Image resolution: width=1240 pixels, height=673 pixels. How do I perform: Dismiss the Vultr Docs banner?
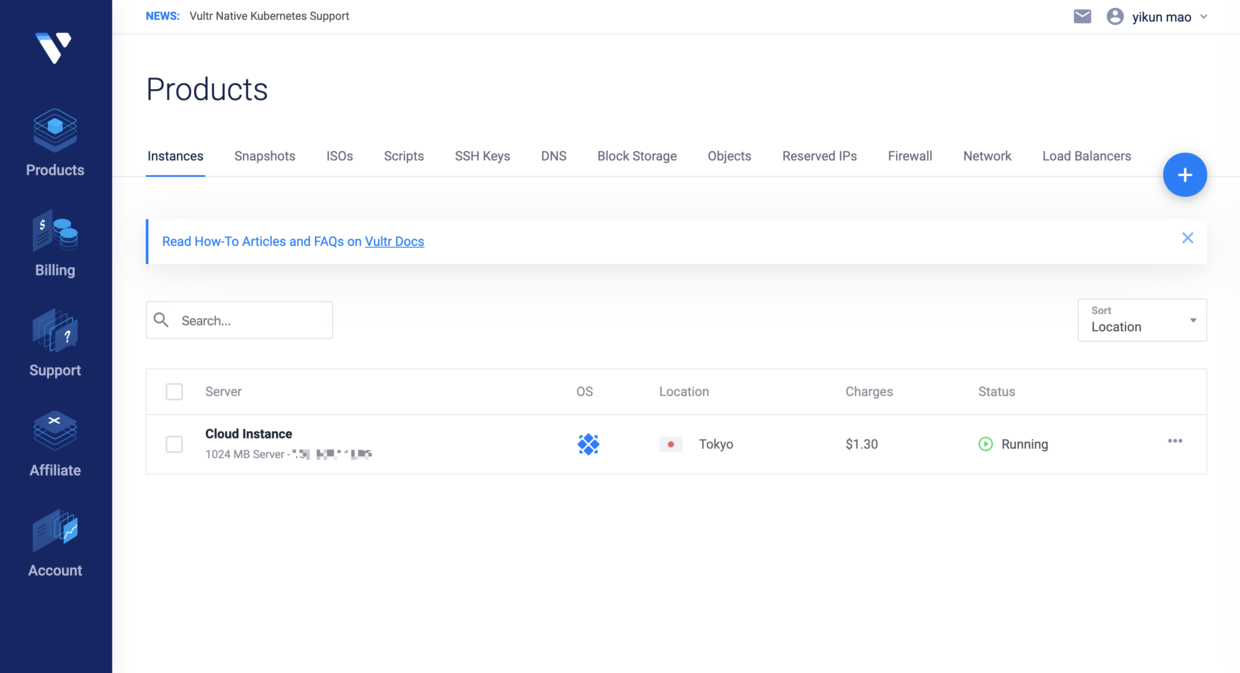click(x=1187, y=238)
